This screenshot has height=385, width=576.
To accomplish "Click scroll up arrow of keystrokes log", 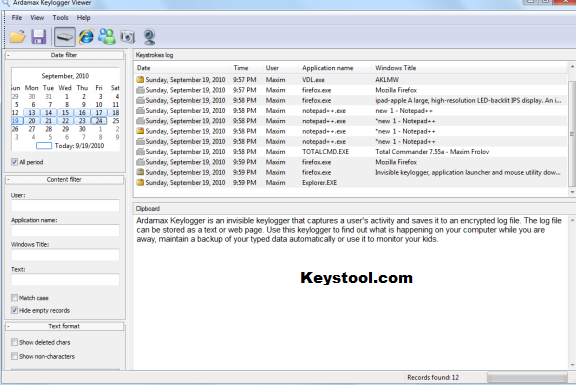I will [x=572, y=67].
